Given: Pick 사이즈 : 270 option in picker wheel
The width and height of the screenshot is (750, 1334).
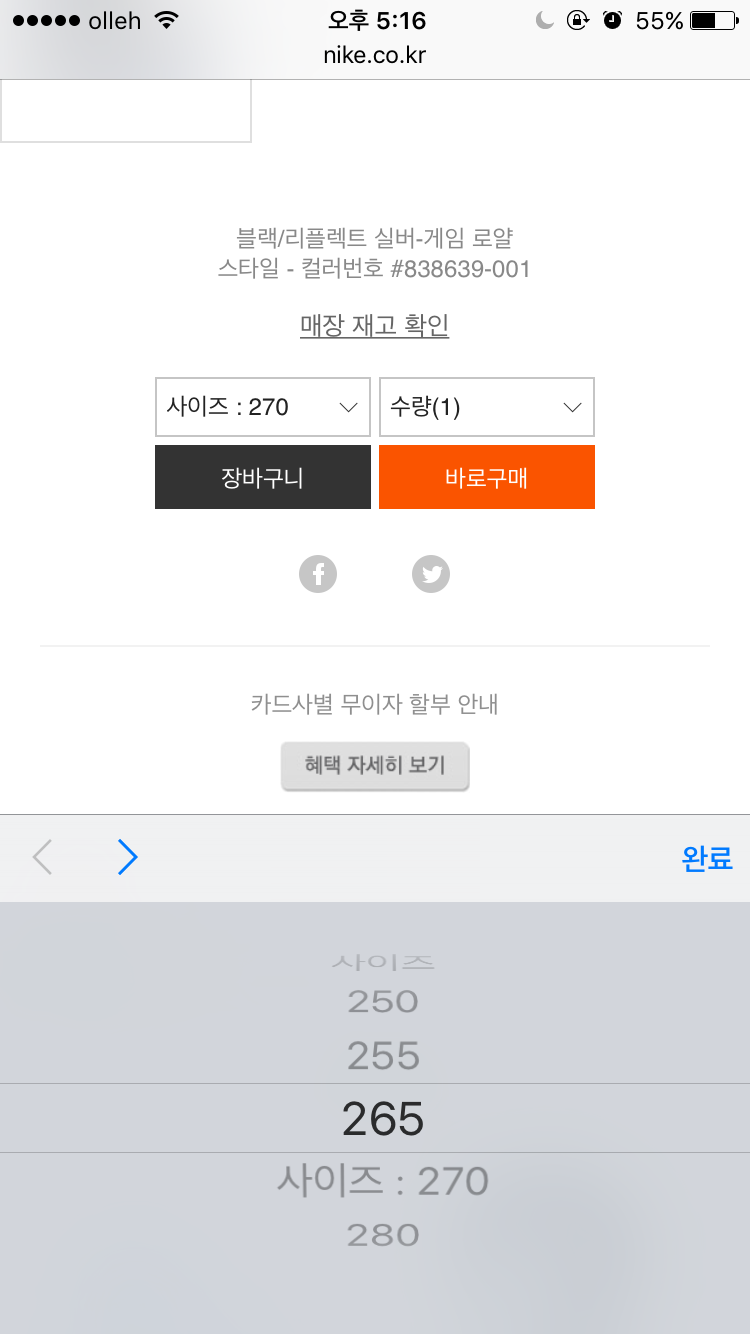Looking at the screenshot, I should 383,1181.
